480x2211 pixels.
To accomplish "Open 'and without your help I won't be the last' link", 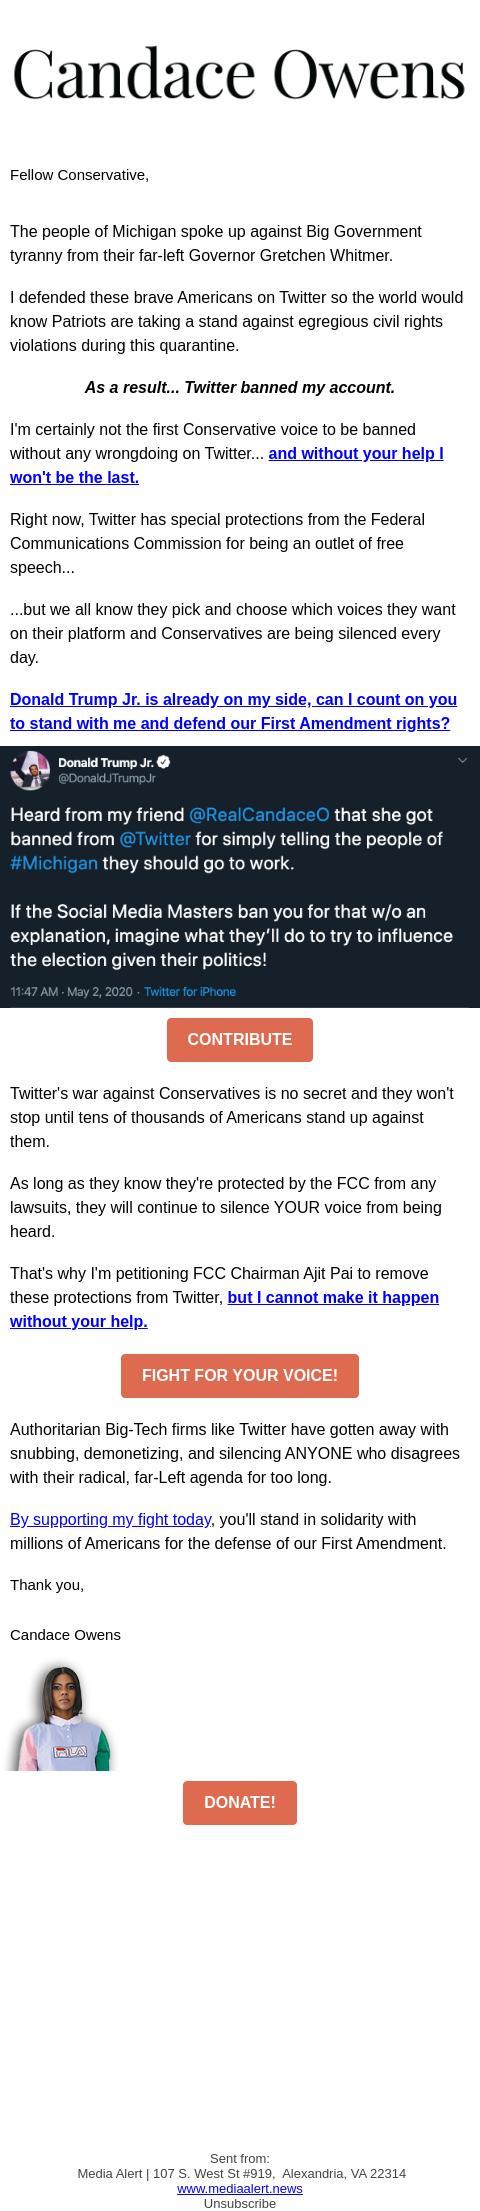I will 227,465.
